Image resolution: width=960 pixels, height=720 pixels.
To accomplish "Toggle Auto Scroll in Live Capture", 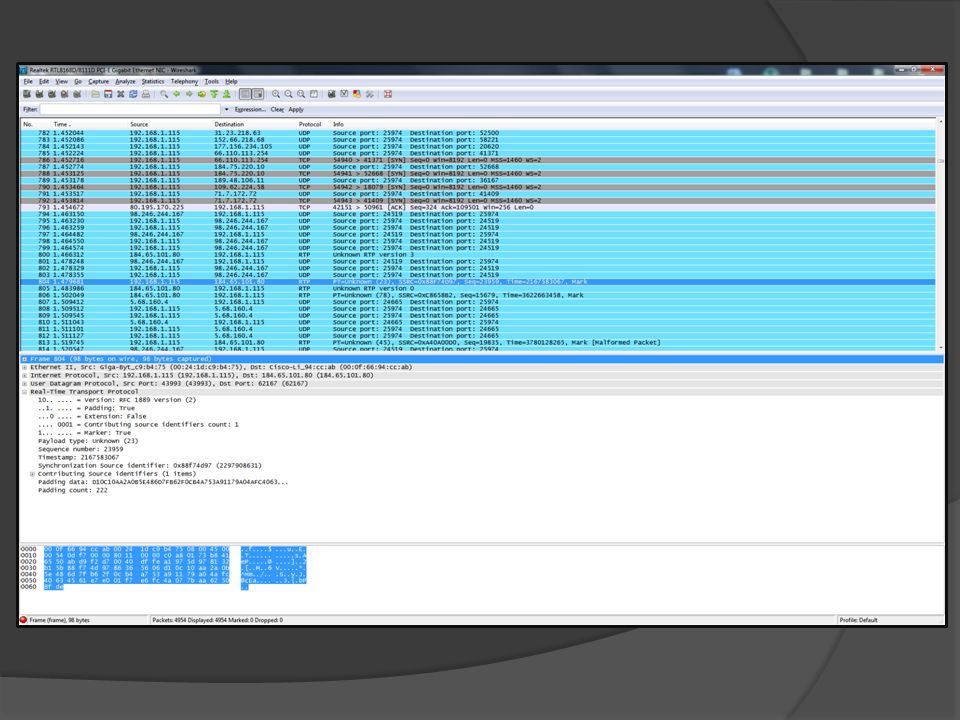I will [258, 94].
